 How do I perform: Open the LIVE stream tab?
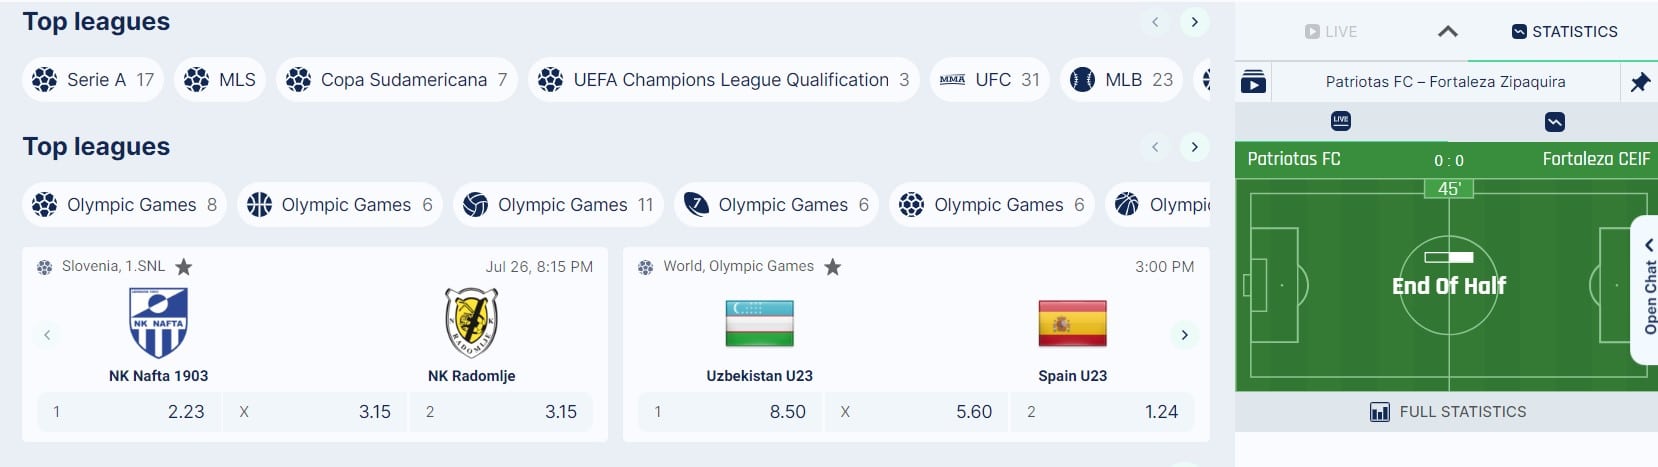(x=1331, y=32)
